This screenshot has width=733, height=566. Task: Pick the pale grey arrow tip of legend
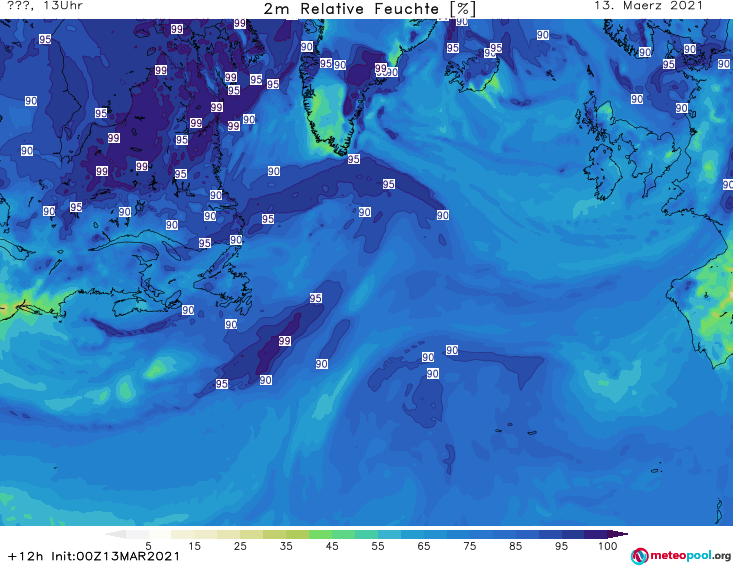pyautogui.click(x=115, y=534)
